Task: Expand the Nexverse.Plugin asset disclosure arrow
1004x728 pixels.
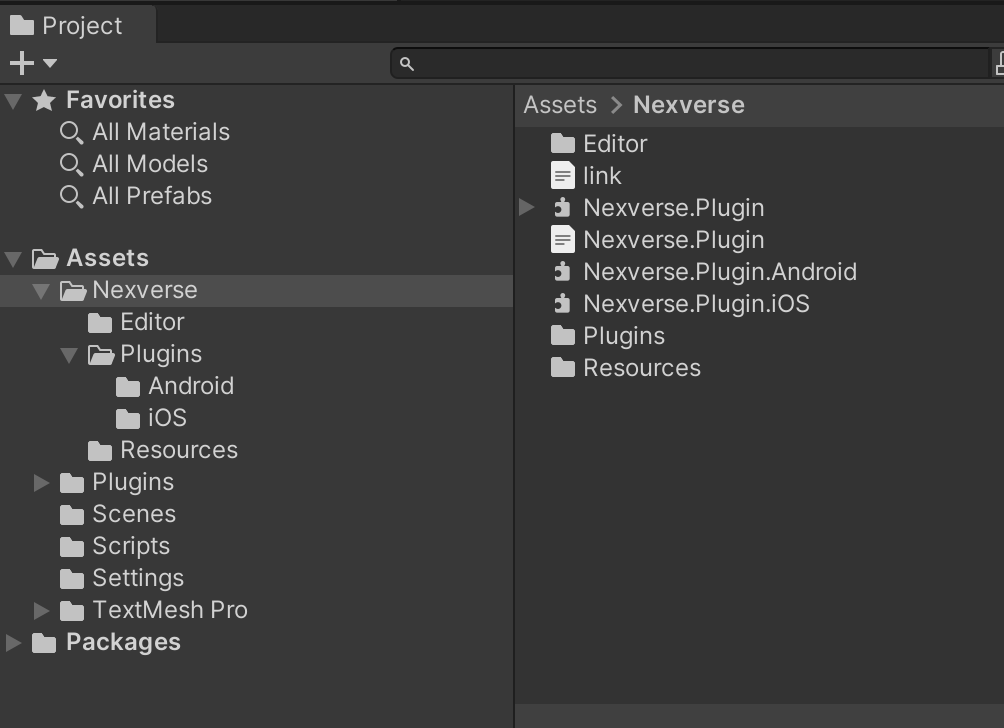Action: click(526, 207)
